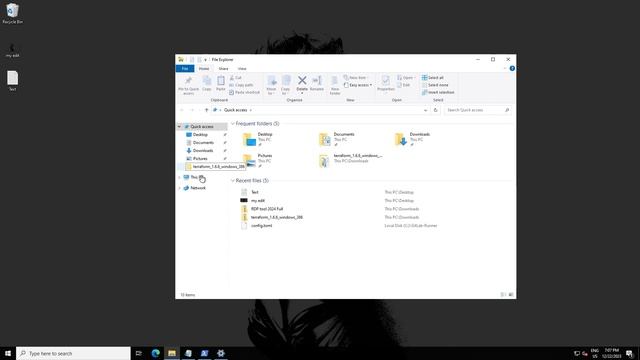Select the terraform folder in the navigation pane
The image size is (640, 360).
coord(216,167)
